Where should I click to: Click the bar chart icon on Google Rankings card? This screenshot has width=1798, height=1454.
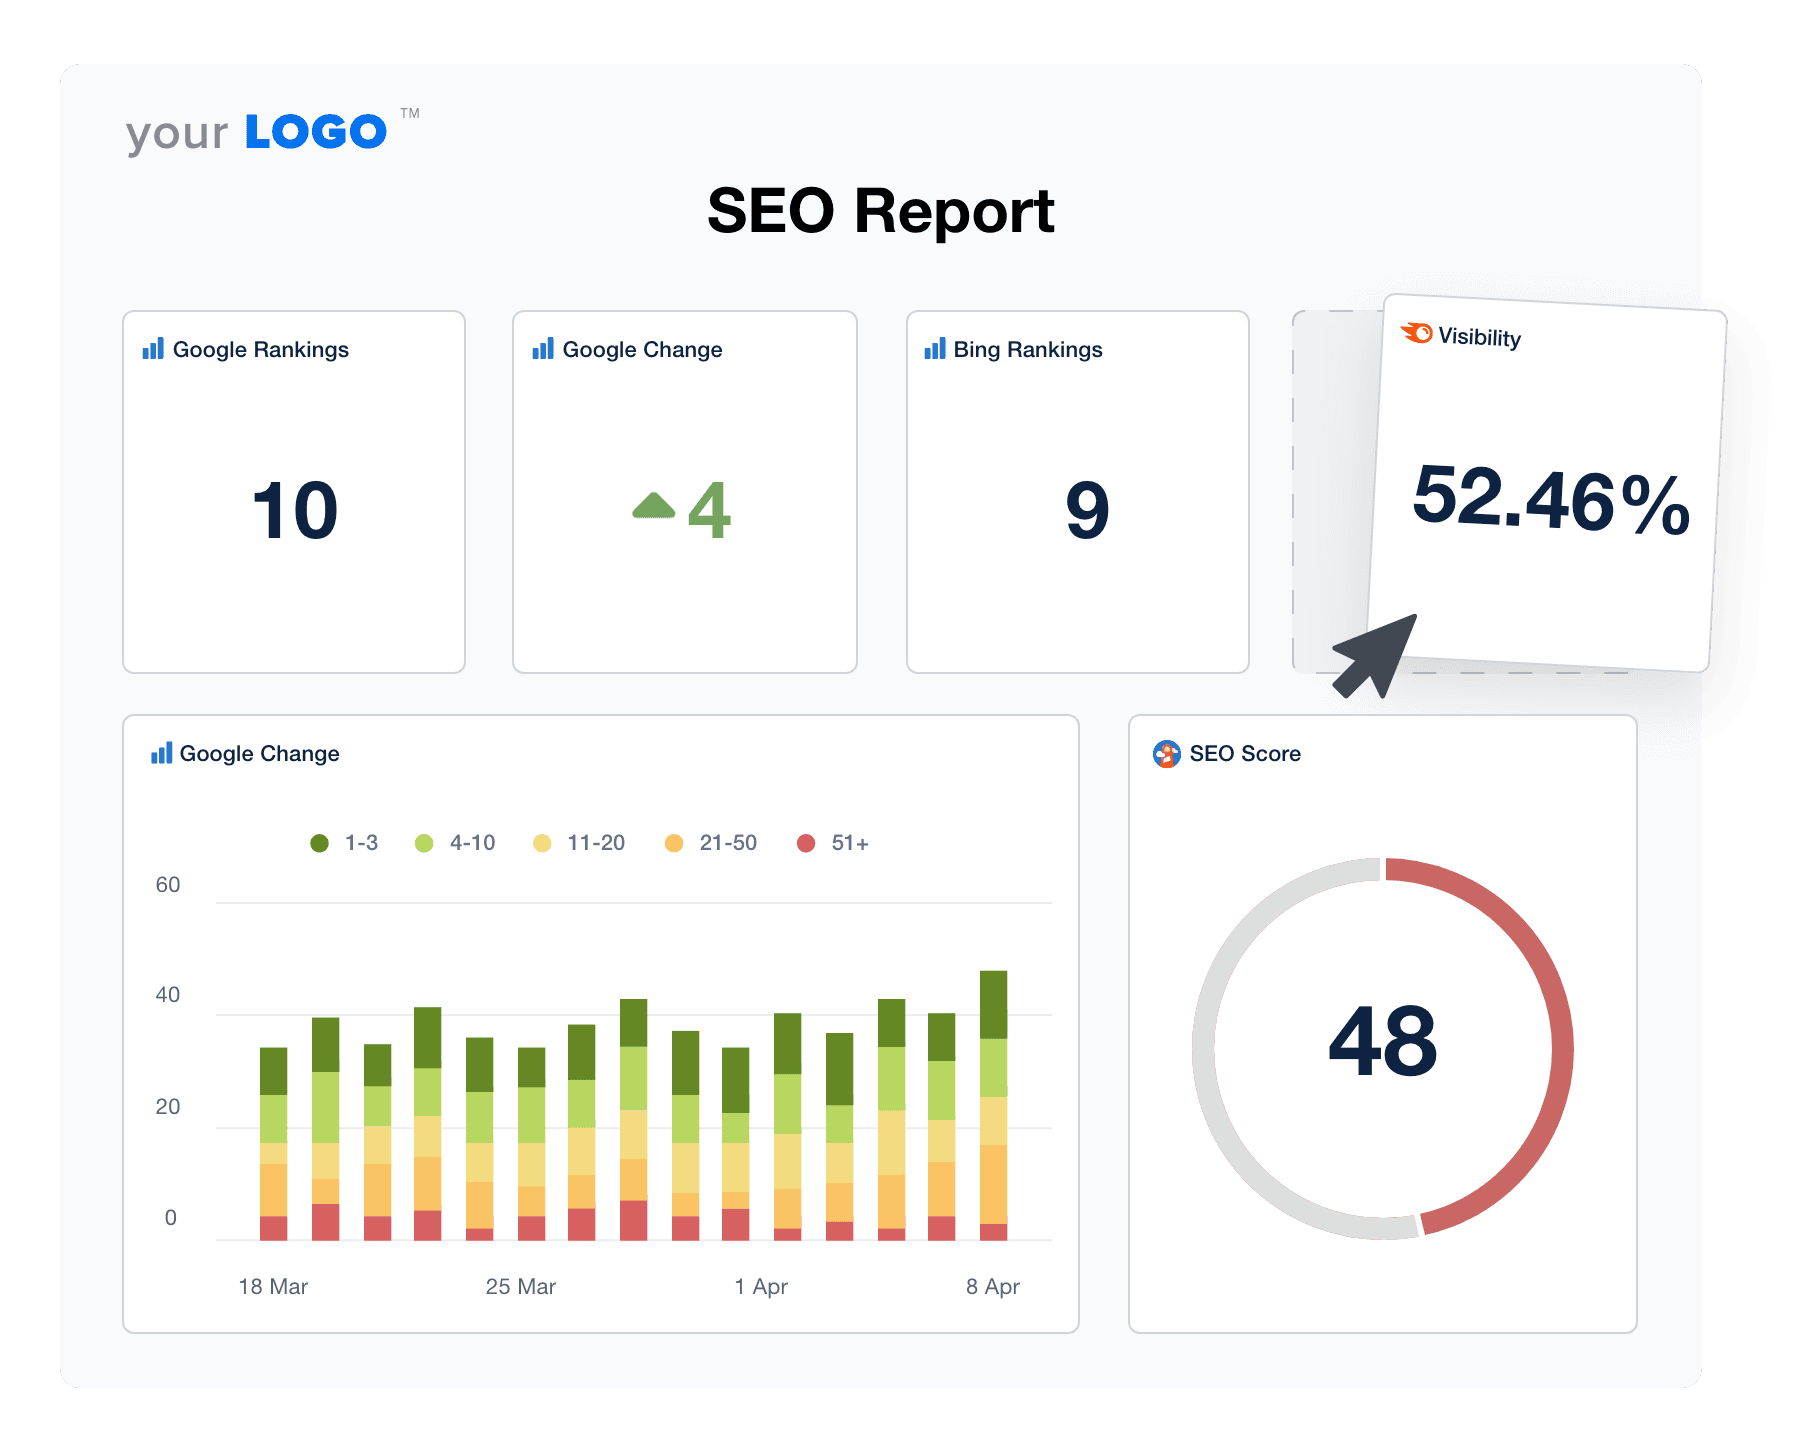click(x=153, y=349)
